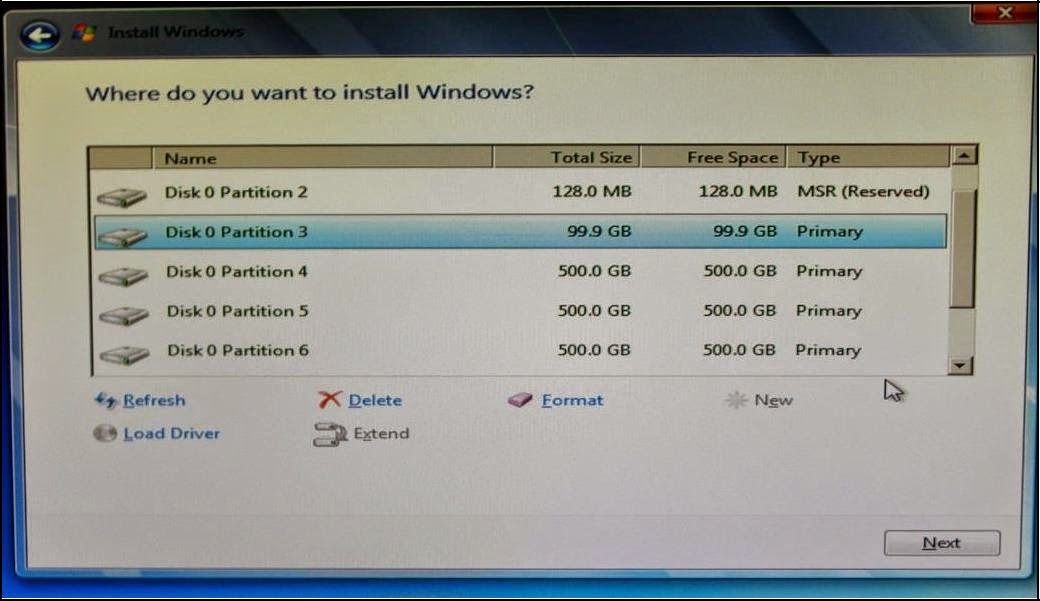Click the Refresh arrows icon

point(106,399)
